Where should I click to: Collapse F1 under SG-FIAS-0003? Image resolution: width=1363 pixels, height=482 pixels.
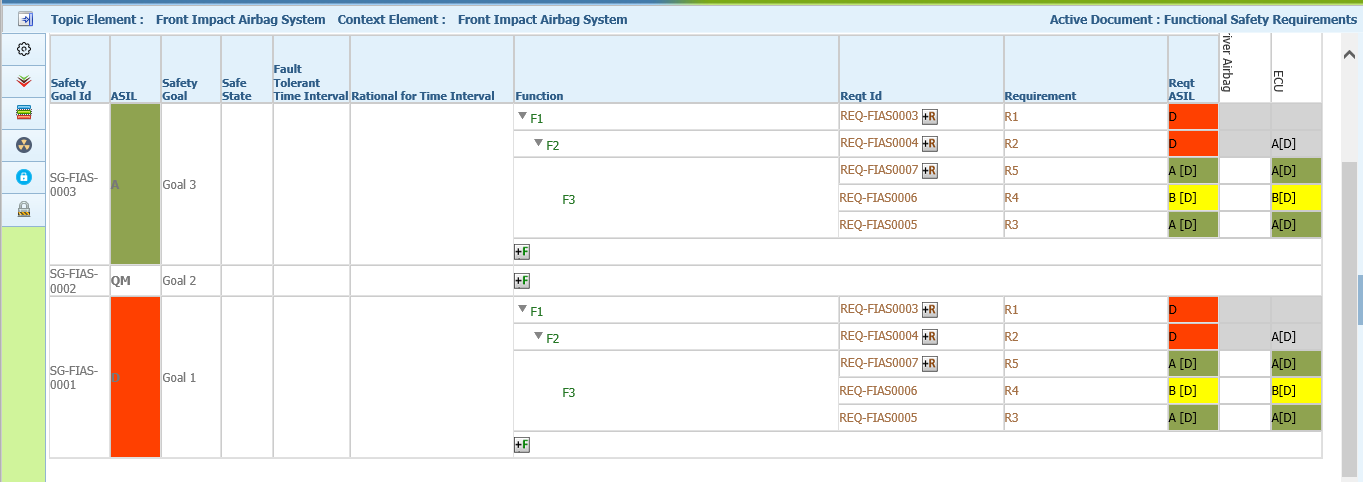tap(522, 117)
